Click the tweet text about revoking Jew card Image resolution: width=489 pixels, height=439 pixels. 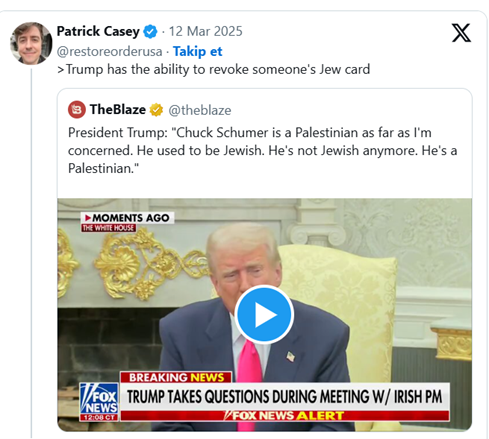214,69
